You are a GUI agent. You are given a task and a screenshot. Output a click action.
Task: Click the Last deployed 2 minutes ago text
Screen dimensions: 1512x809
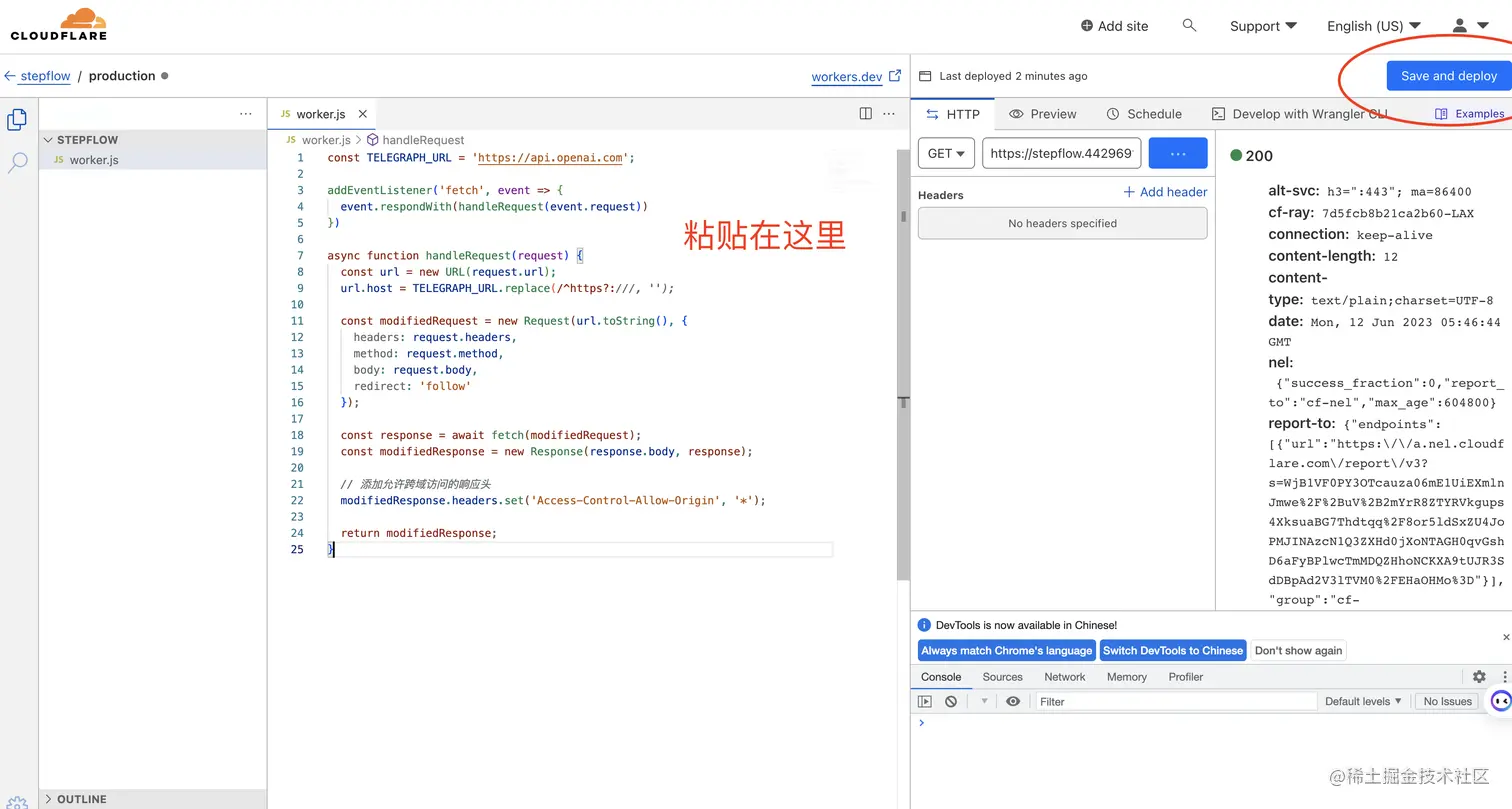pyautogui.click(x=1013, y=76)
